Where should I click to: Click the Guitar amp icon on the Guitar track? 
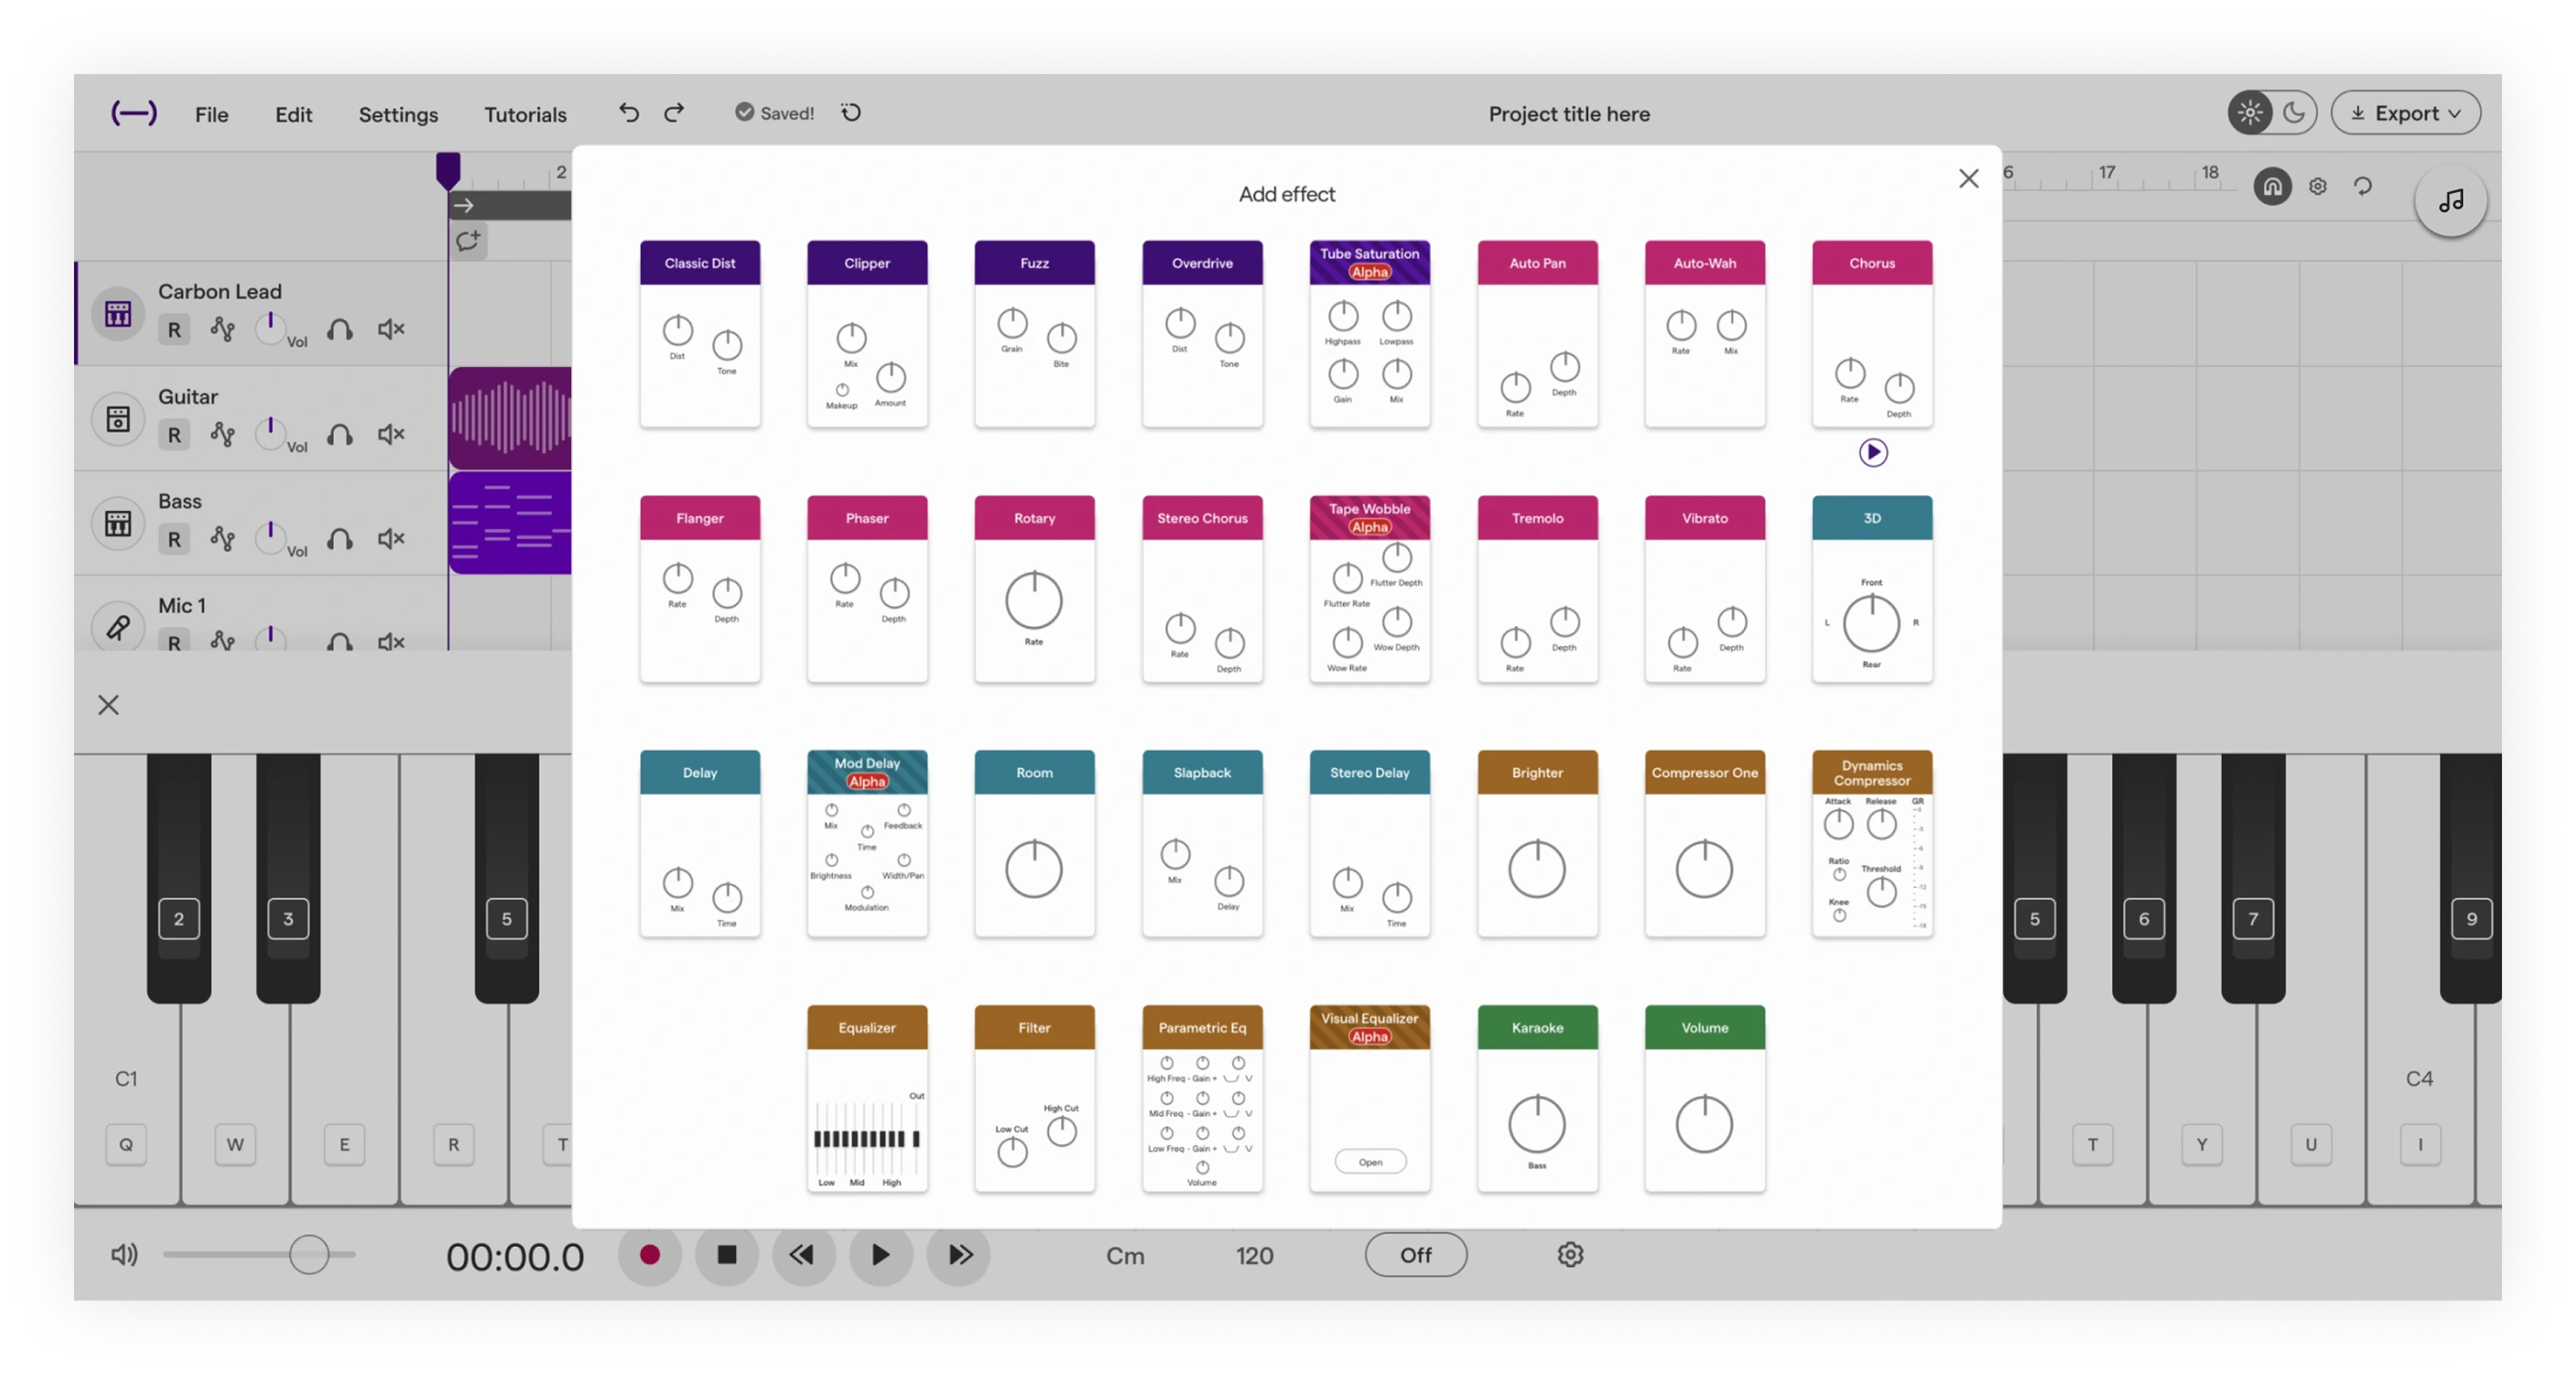pos(118,418)
